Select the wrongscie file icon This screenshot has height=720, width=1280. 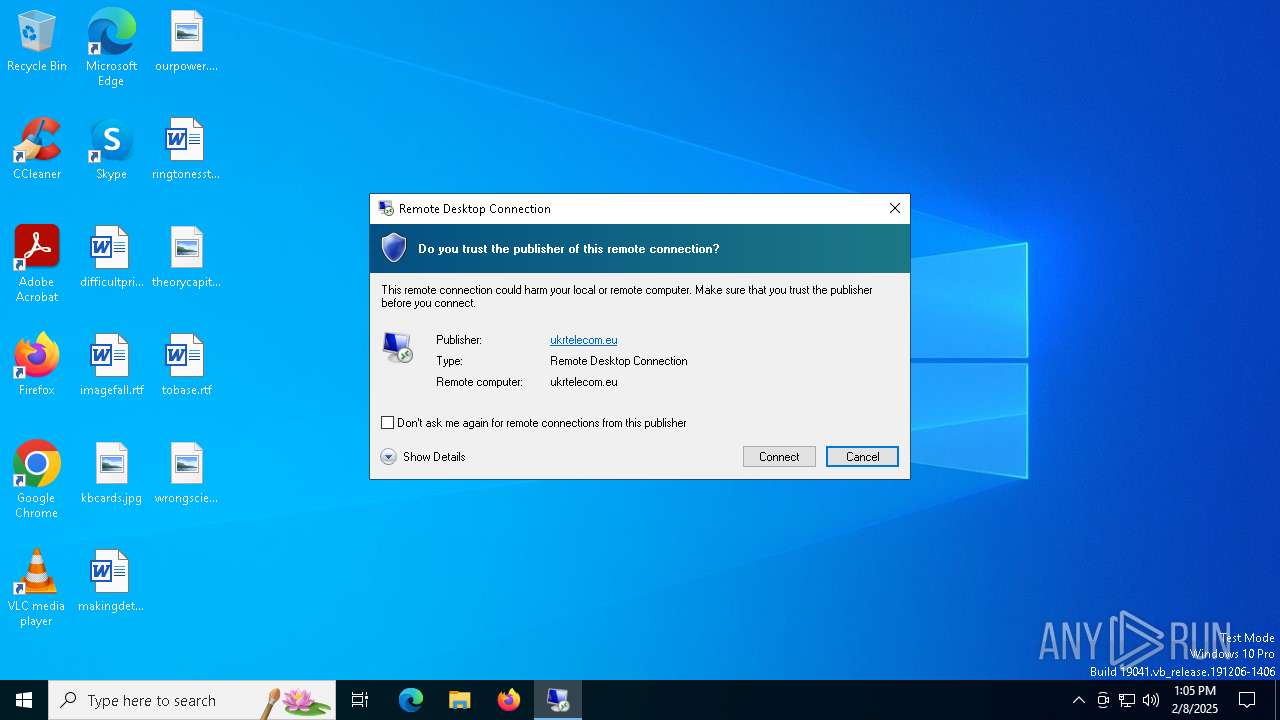pos(186,473)
